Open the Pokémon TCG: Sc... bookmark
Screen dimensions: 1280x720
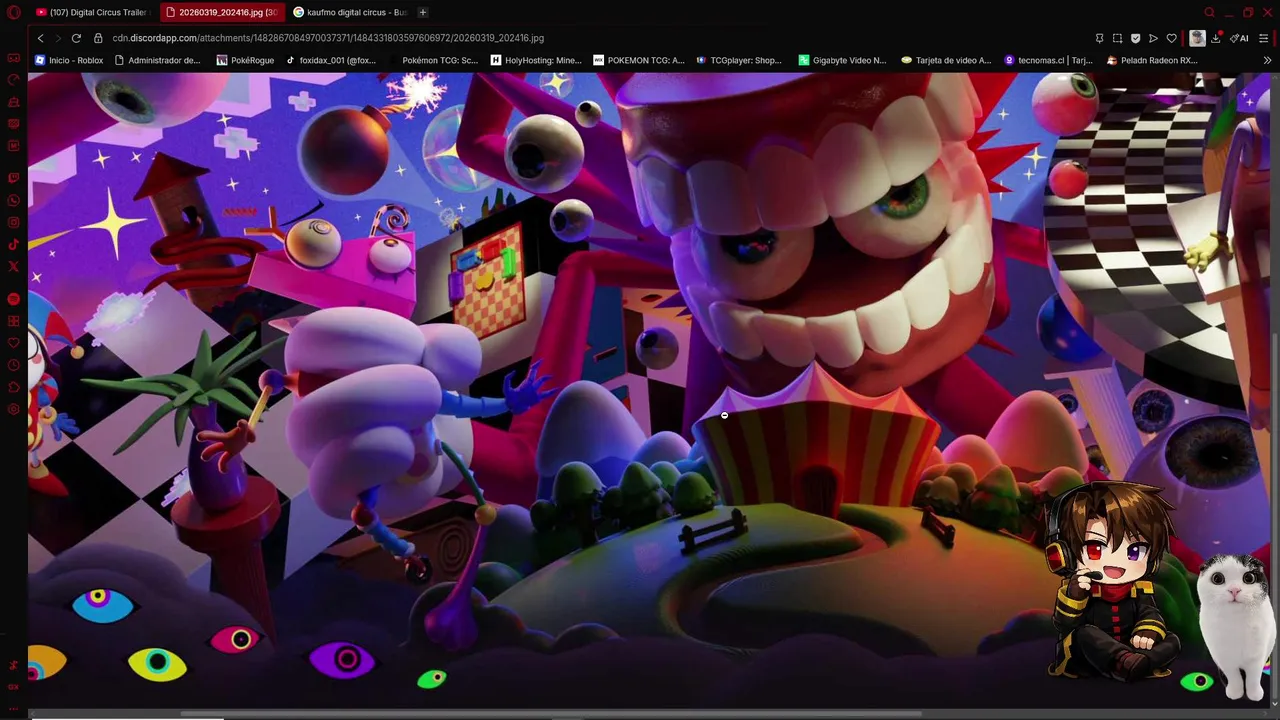pos(434,60)
